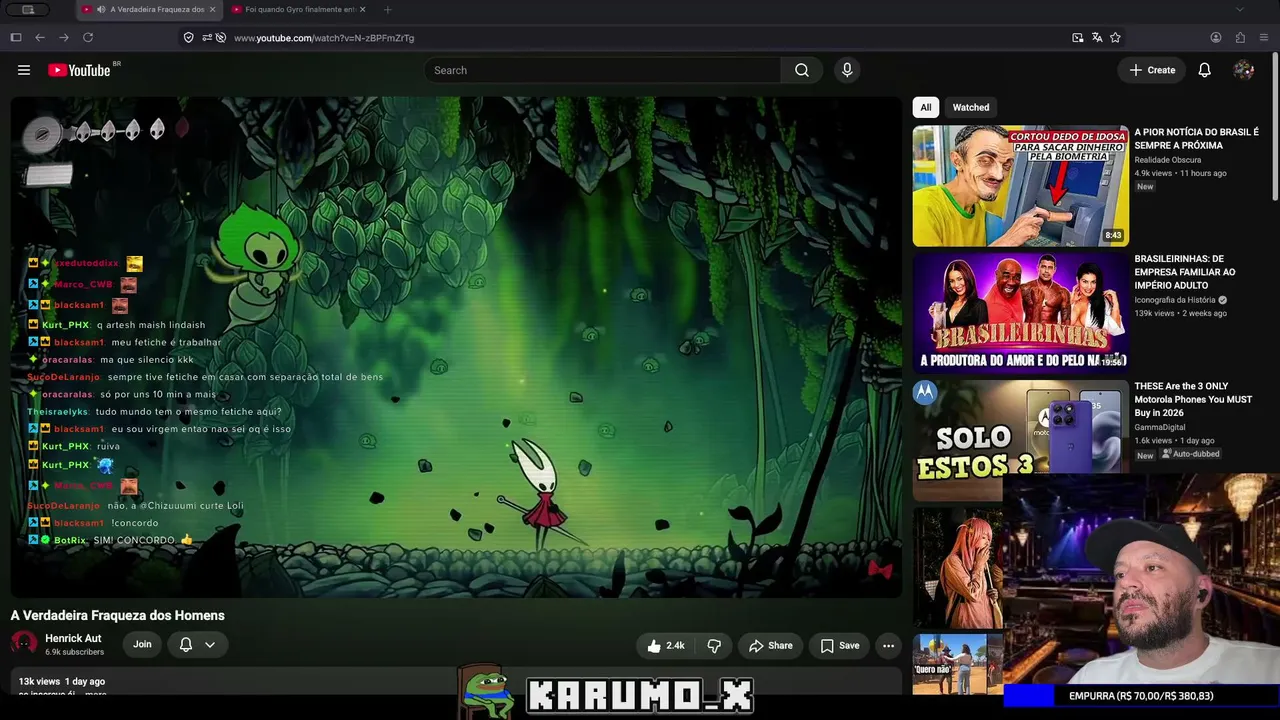Viewport: 1280px width, 720px height.
Task: Open the browser extensions puzzle icon
Action: point(1240,38)
